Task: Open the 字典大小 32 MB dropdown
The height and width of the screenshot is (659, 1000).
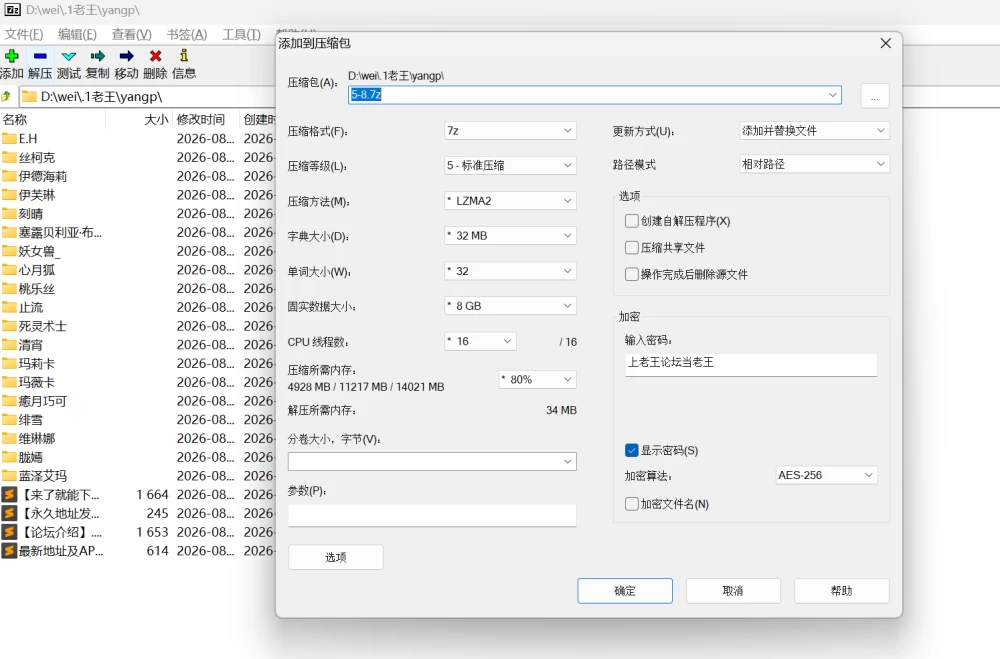Action: click(510, 235)
